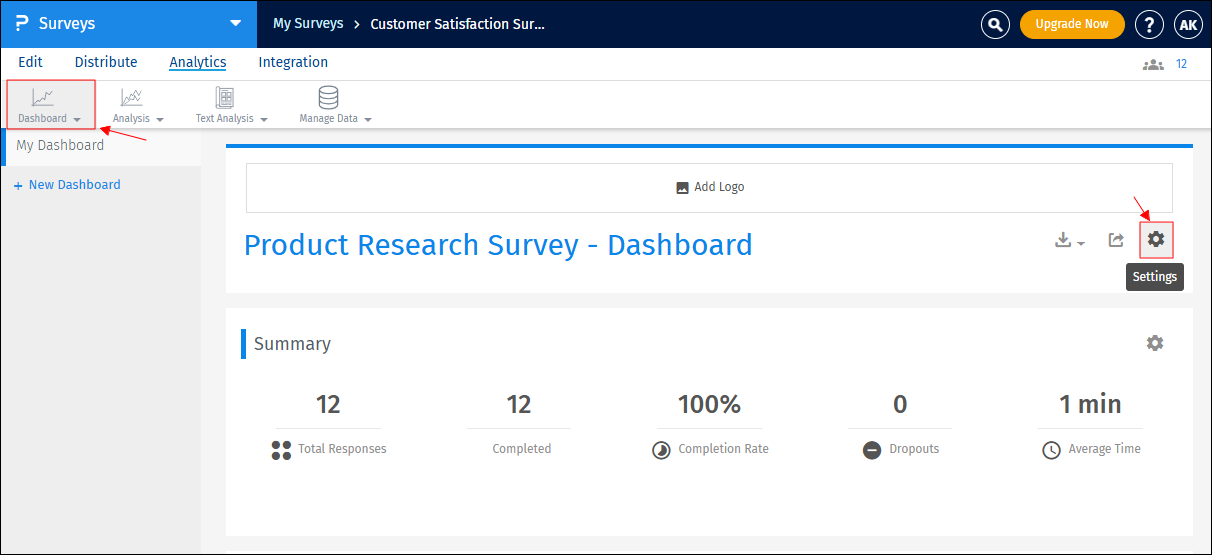Click the Add Logo area

click(x=709, y=188)
